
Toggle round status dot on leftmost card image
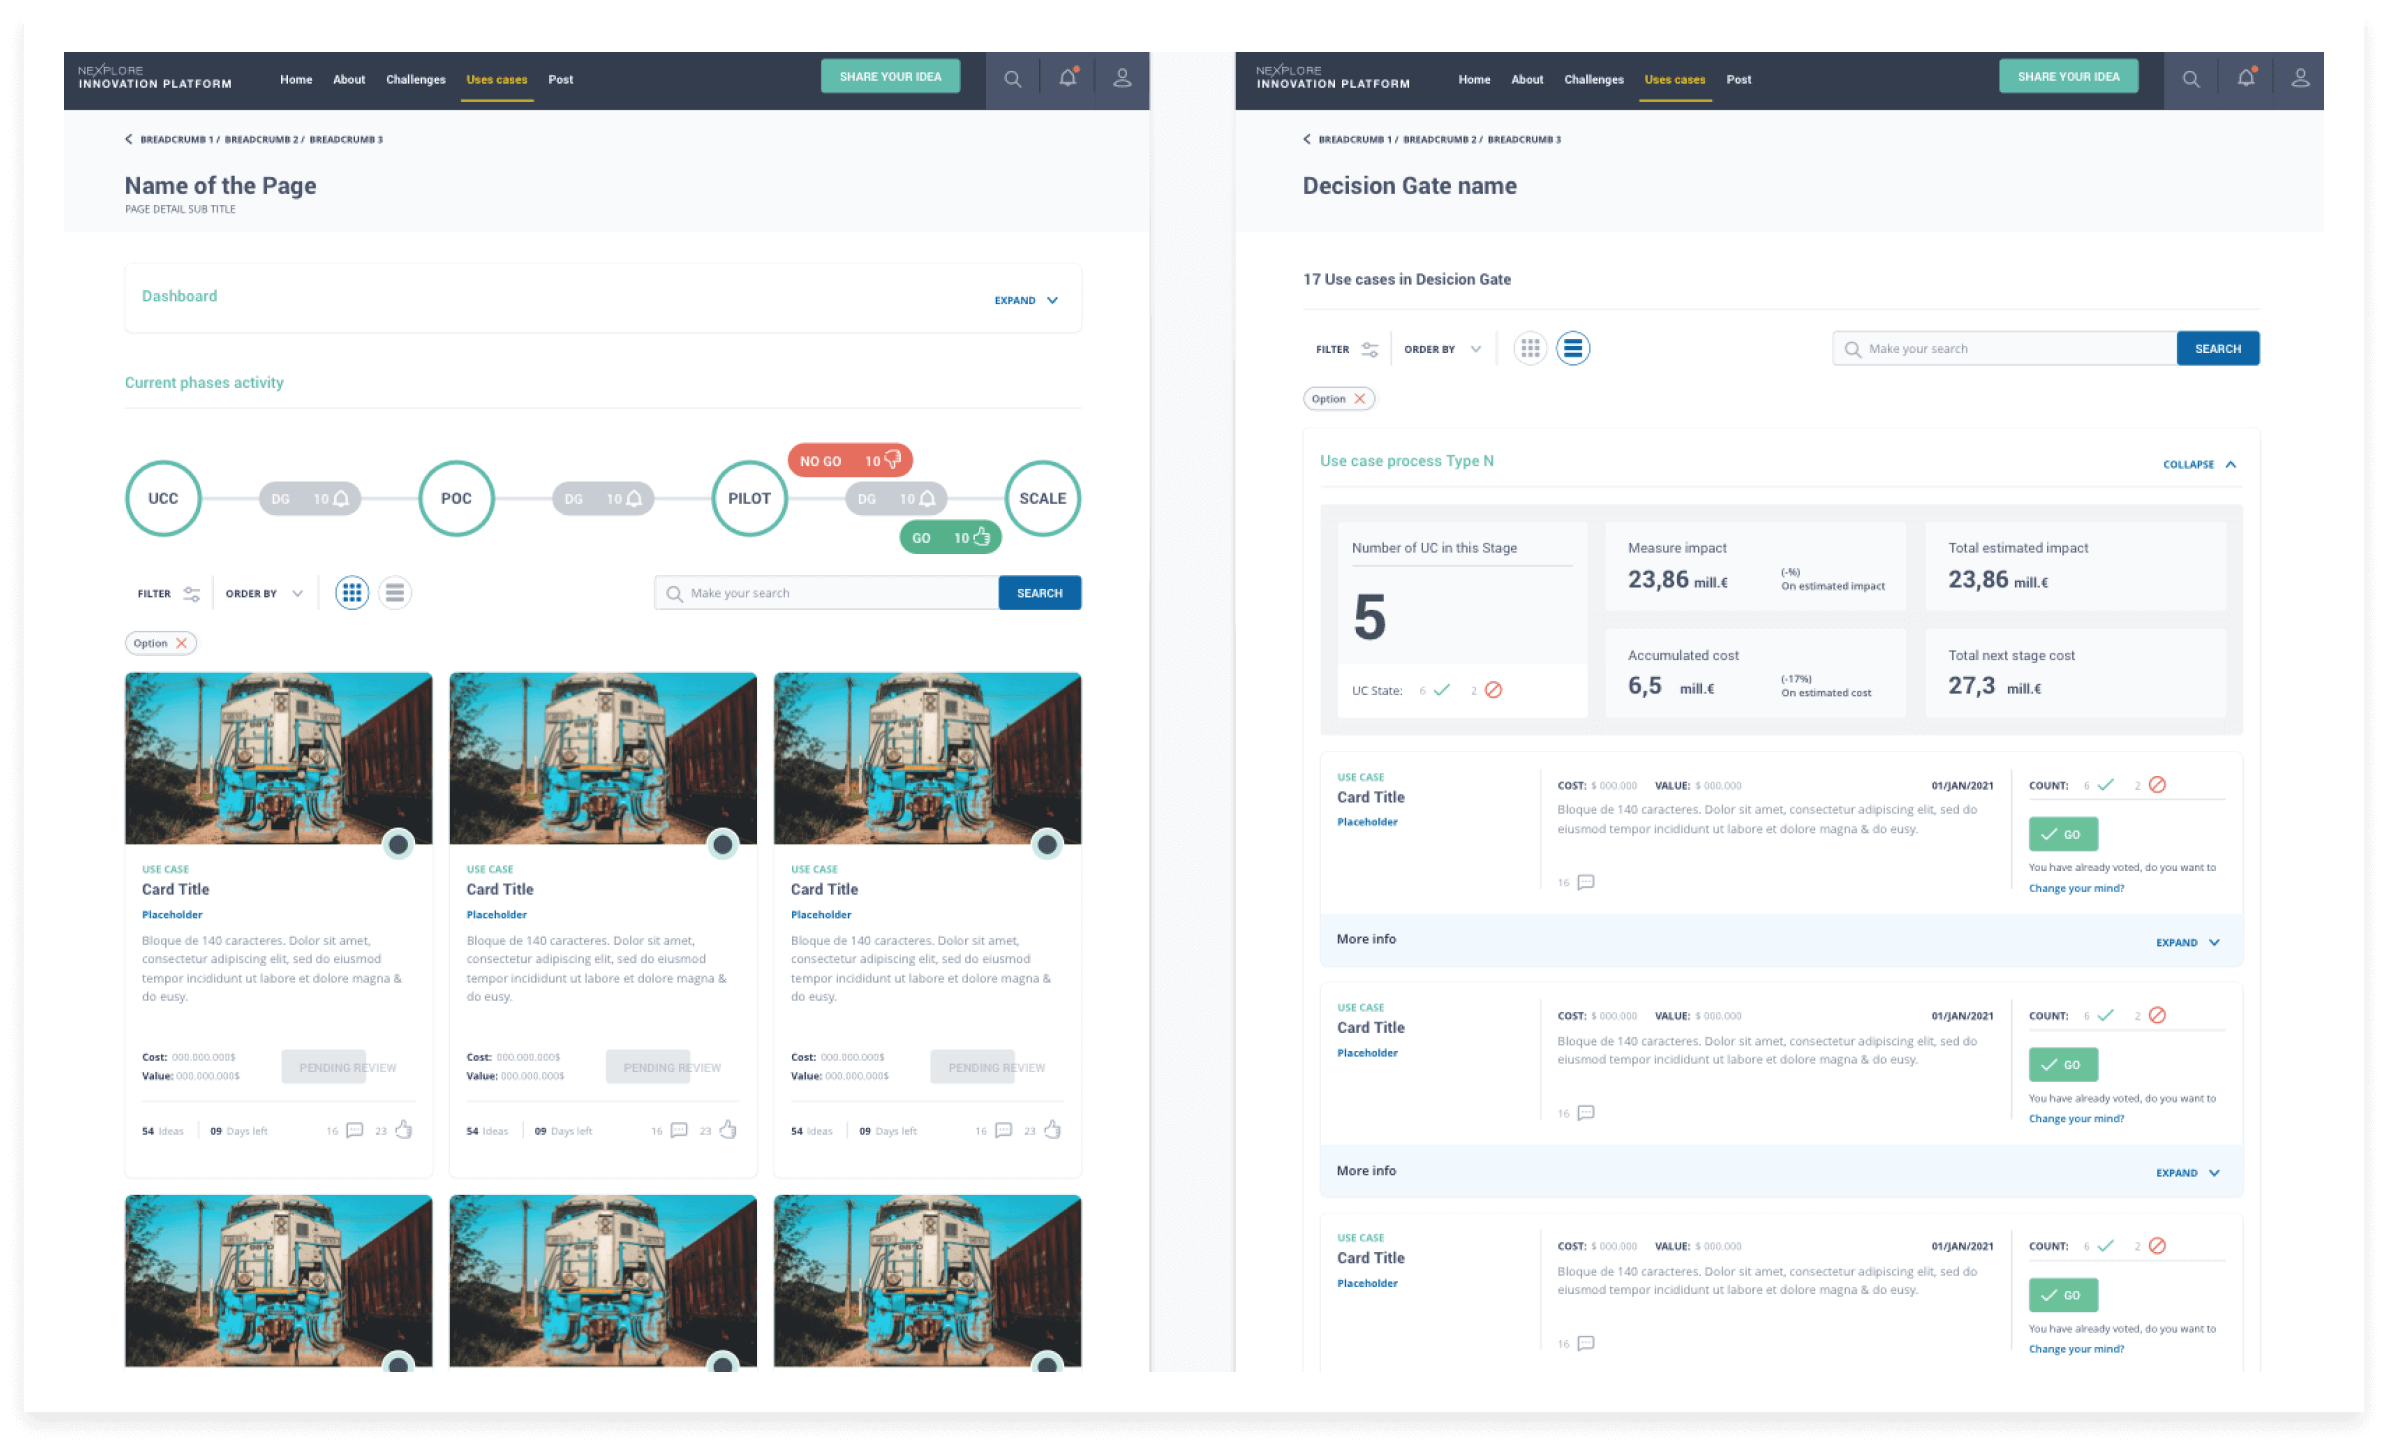398,844
